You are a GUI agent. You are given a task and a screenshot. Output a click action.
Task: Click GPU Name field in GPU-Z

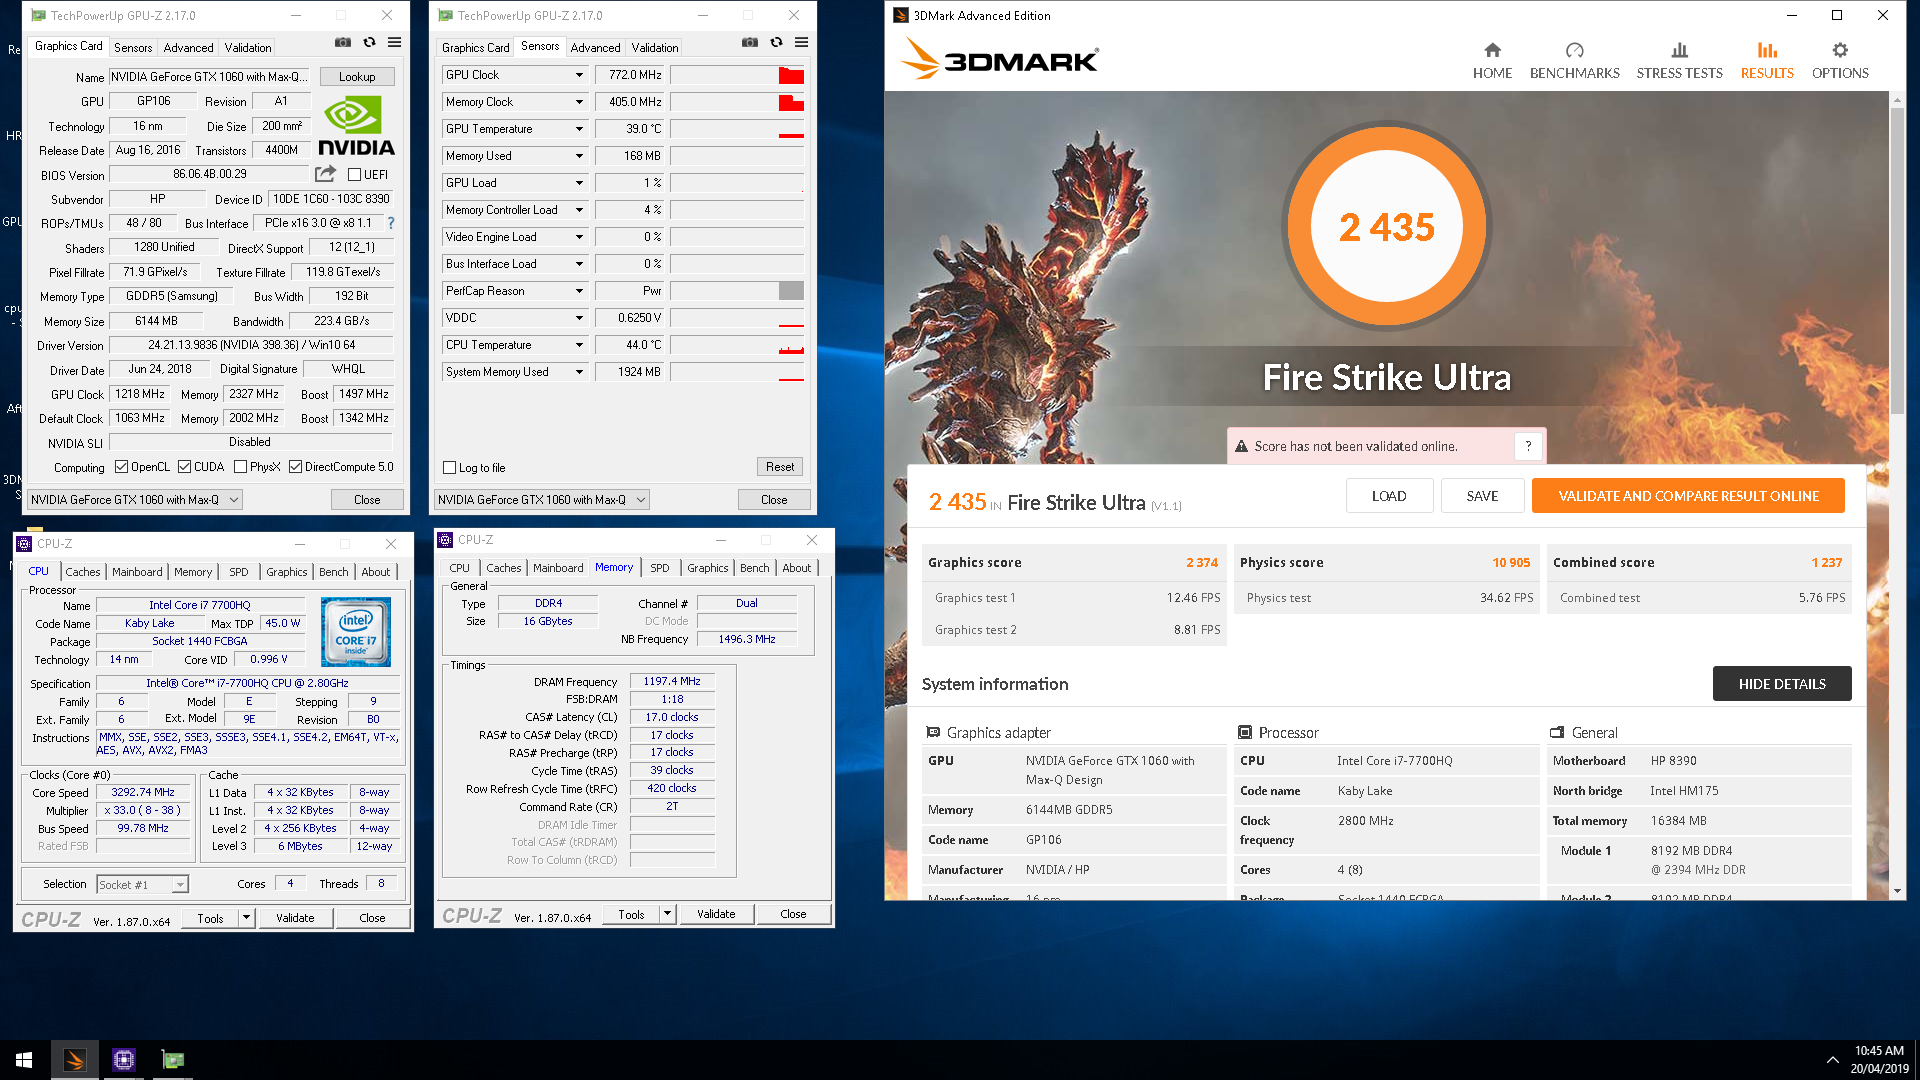tap(210, 77)
